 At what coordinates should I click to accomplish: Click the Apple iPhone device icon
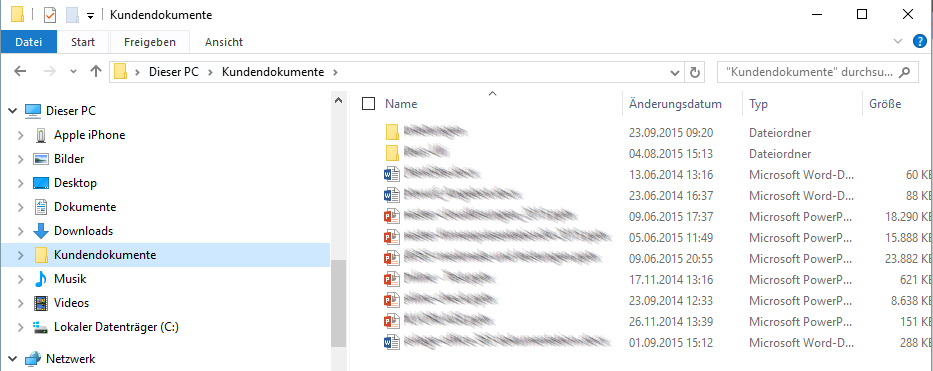tap(40, 135)
